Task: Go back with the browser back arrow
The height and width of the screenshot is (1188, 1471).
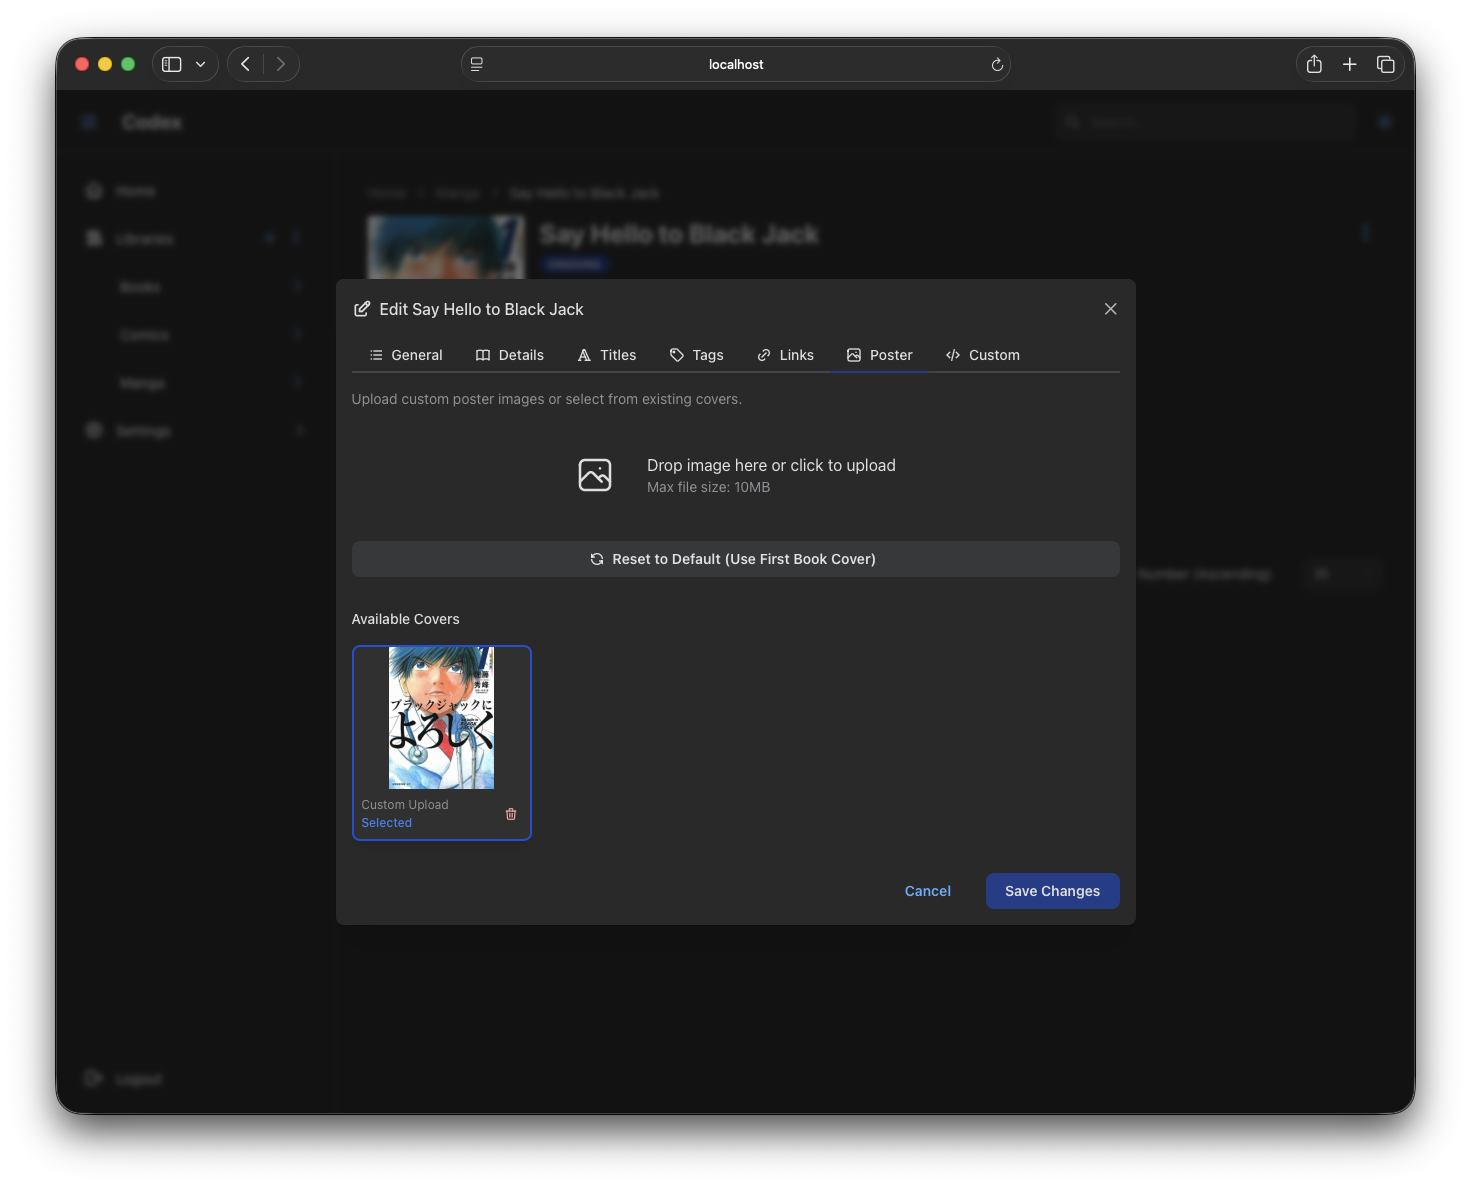Action: 246,64
